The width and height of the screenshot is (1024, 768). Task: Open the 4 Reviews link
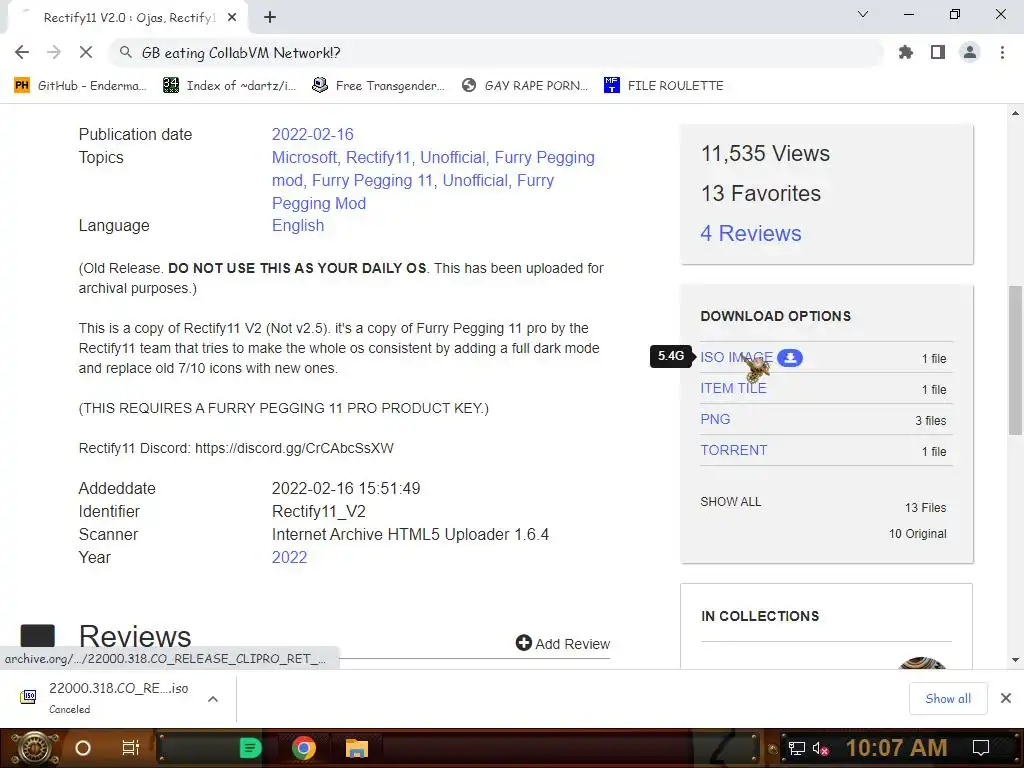click(750, 233)
